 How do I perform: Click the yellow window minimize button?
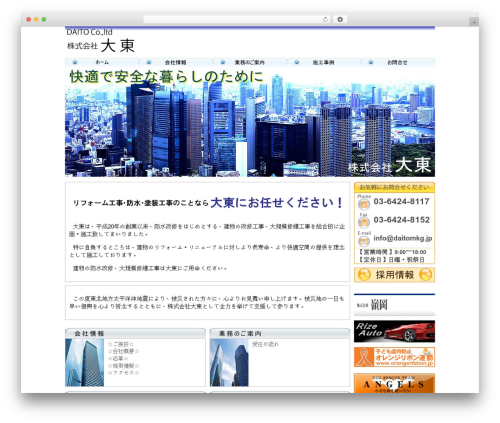point(36,19)
